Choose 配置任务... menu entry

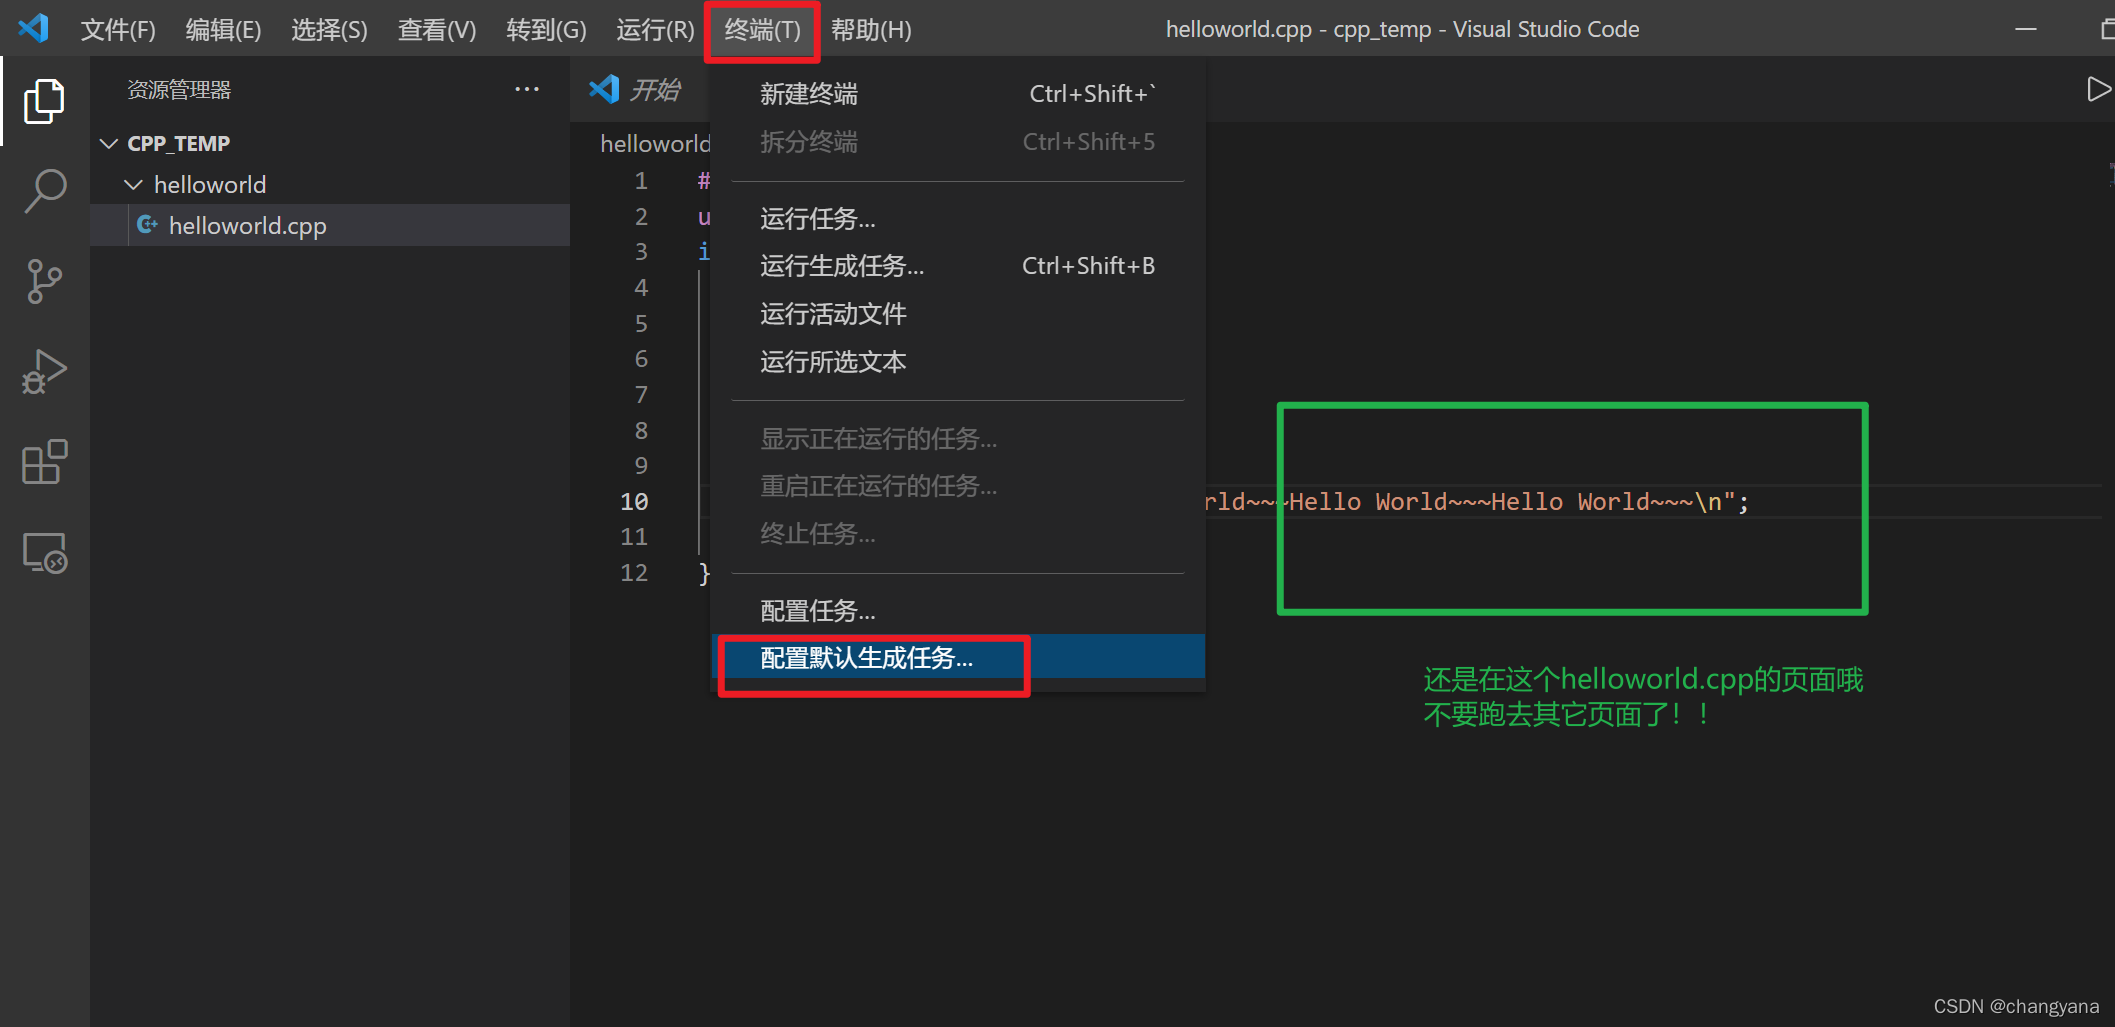(x=958, y=611)
